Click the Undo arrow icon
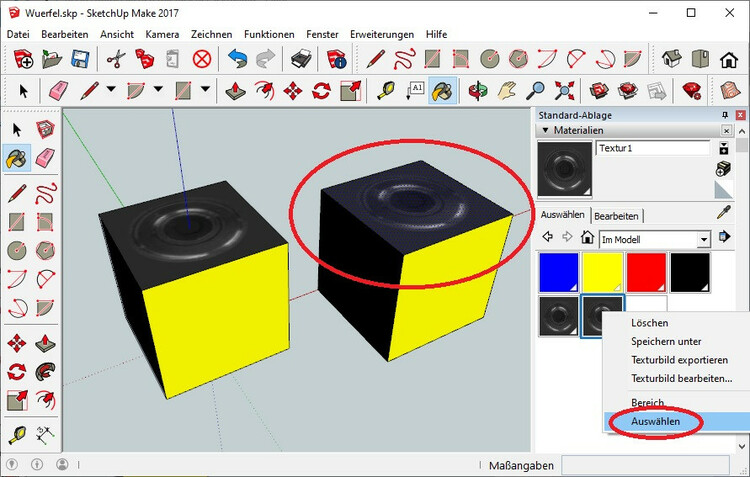Viewport: 750px width, 477px height. pos(237,58)
